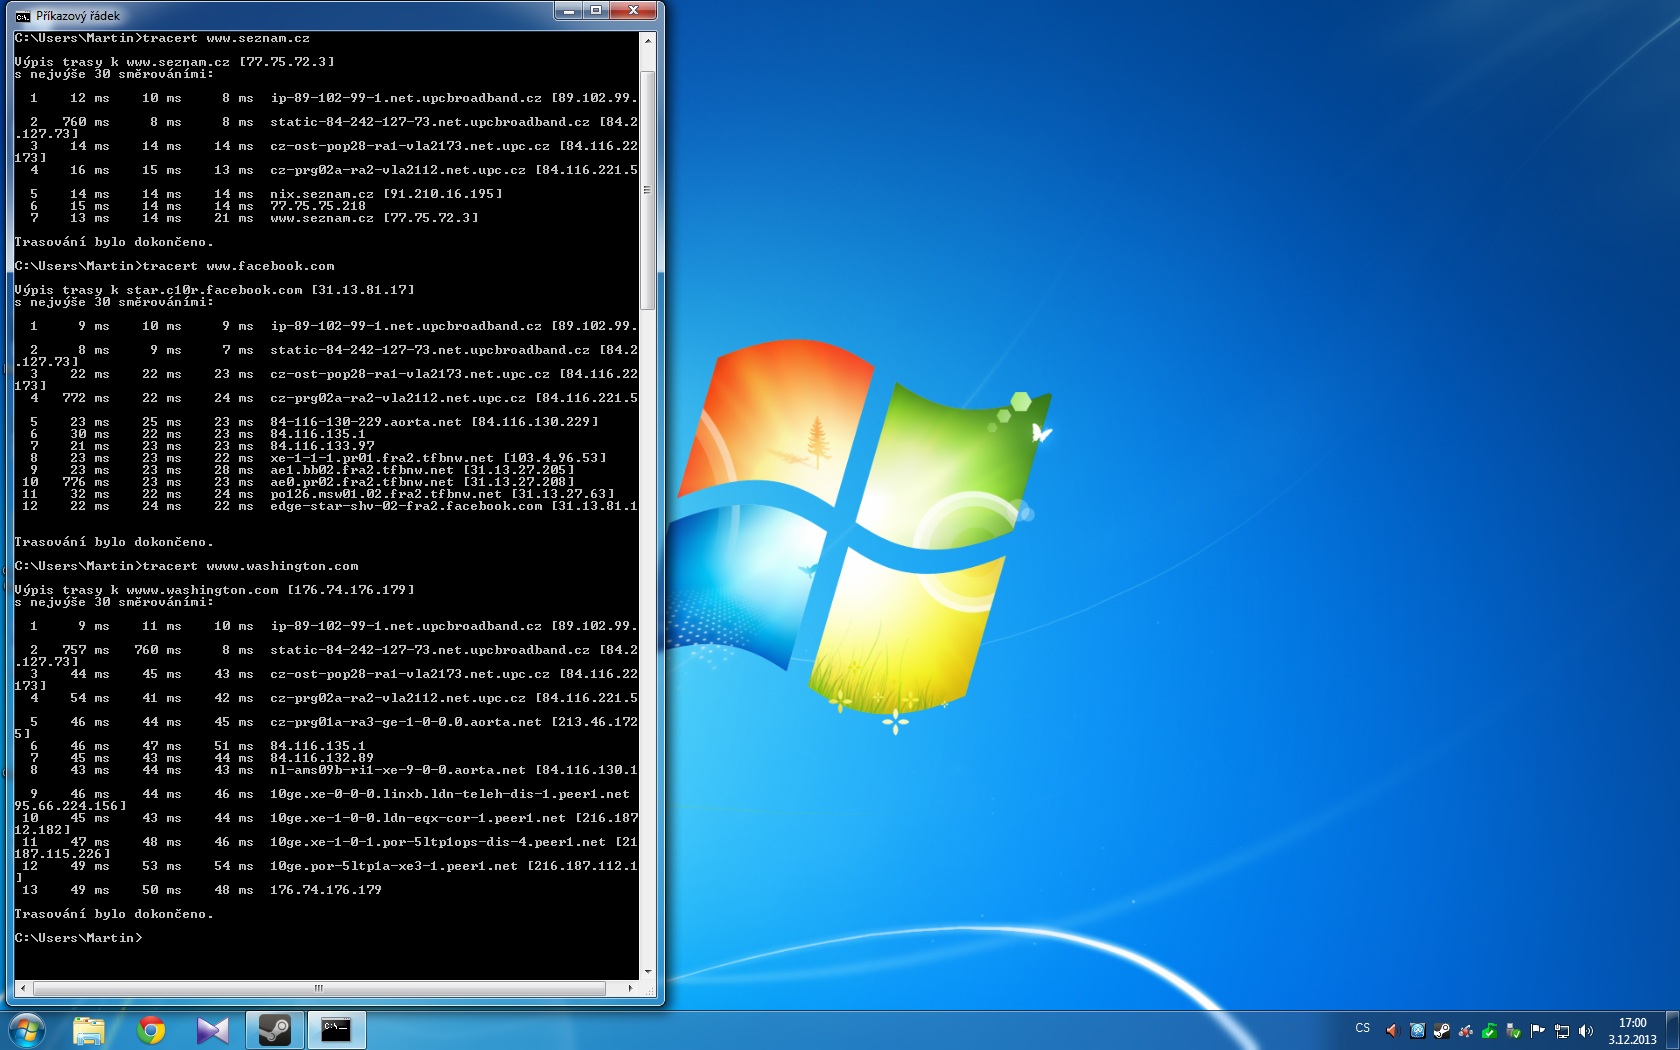Open the Command Prompt window system menu icon

[x=22, y=16]
